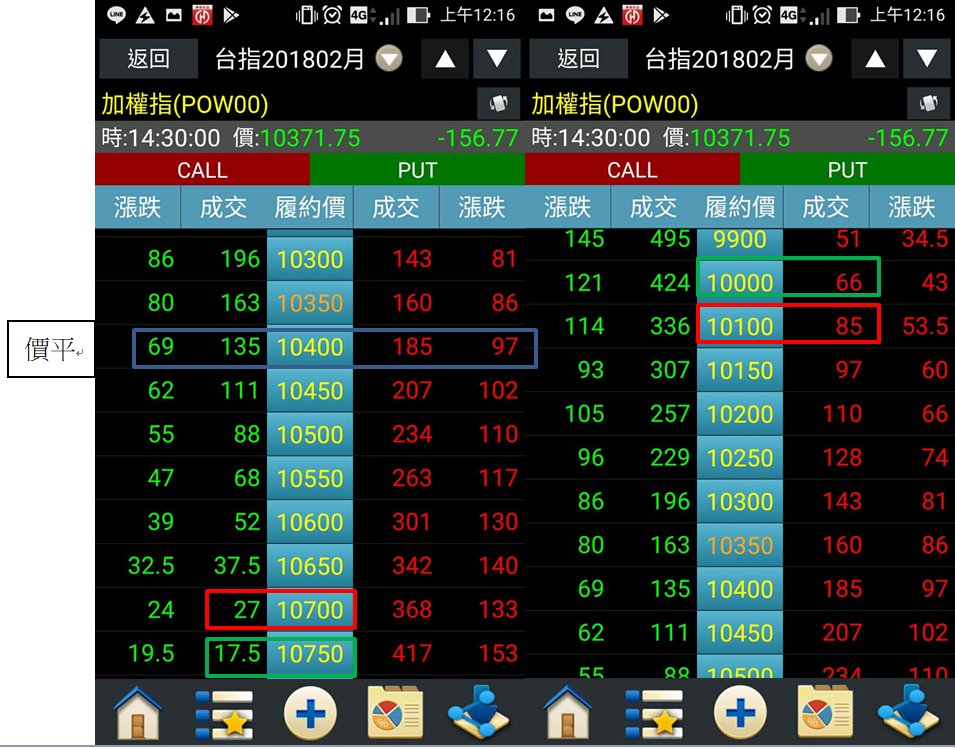Screen dimensions: 955x748
Task: Select the PUT tab on the right screen
Action: 847,169
